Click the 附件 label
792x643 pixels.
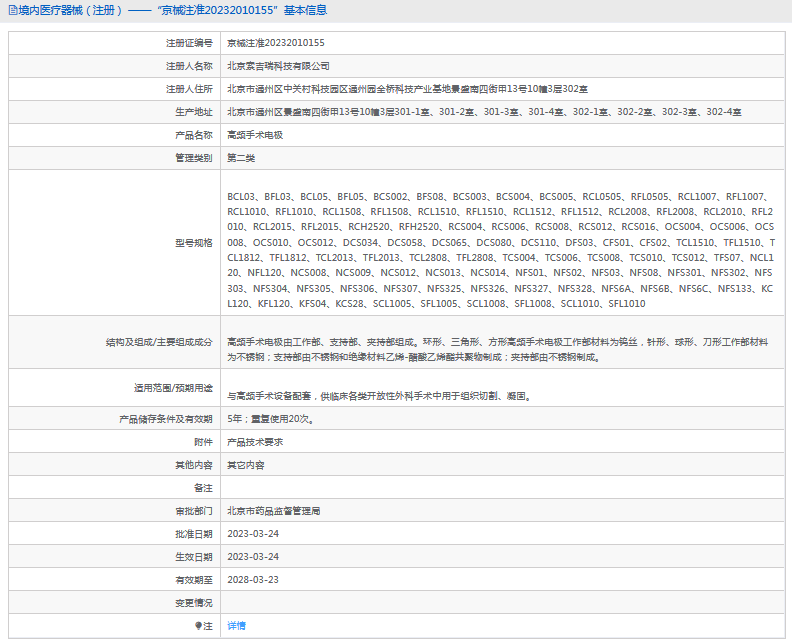pyautogui.click(x=204, y=442)
